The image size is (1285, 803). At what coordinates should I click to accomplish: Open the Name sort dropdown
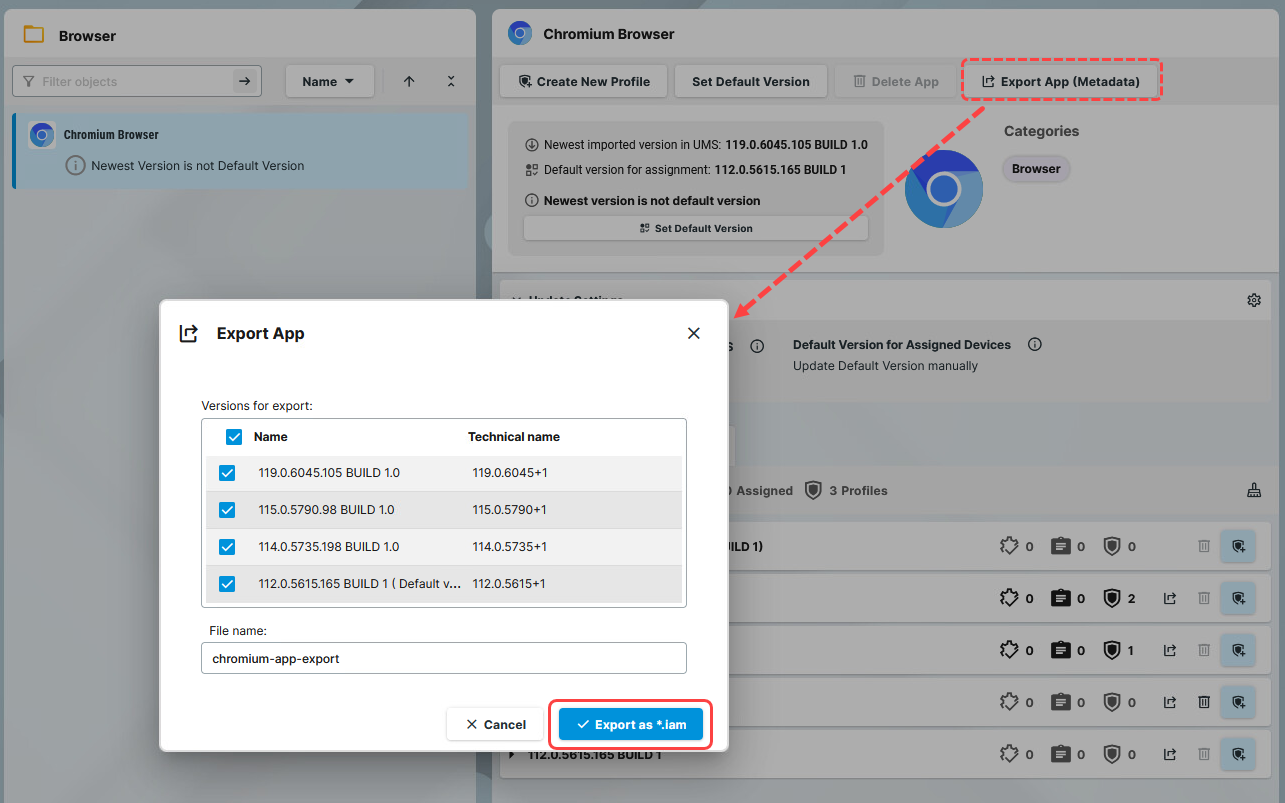[x=330, y=81]
